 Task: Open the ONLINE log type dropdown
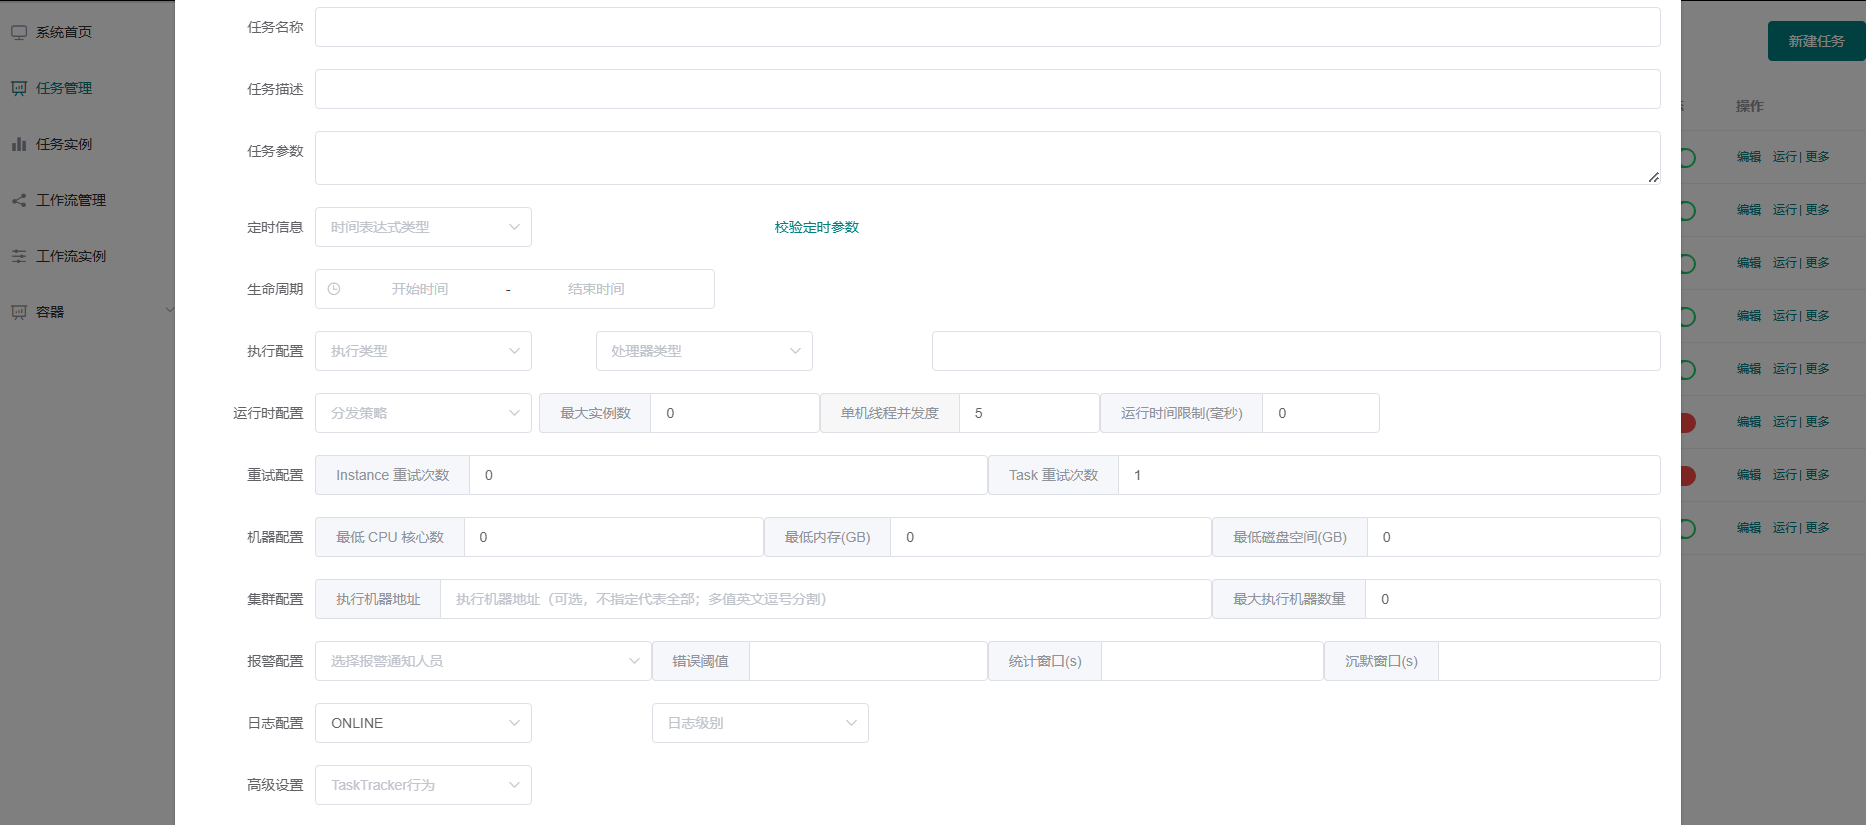click(423, 723)
